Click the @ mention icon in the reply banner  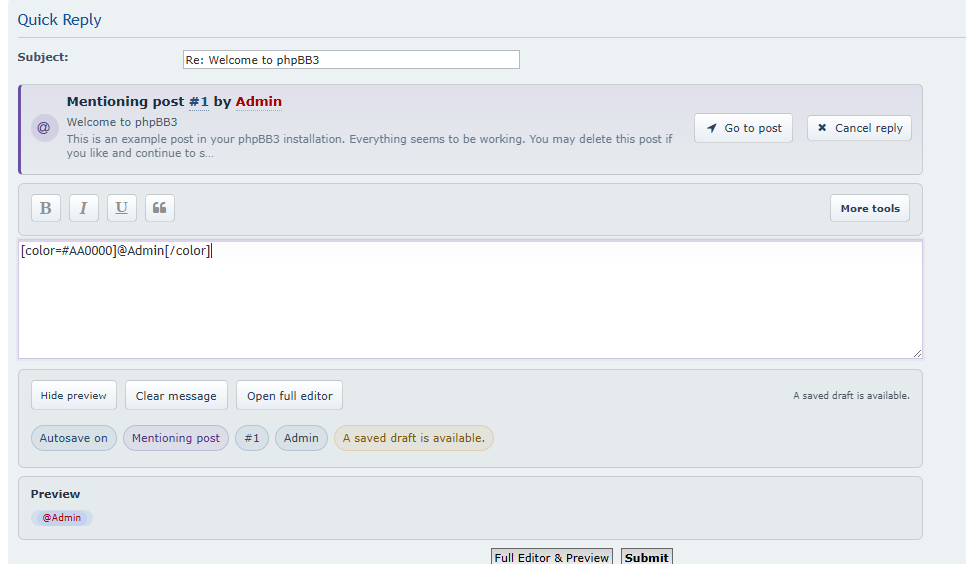(44, 128)
